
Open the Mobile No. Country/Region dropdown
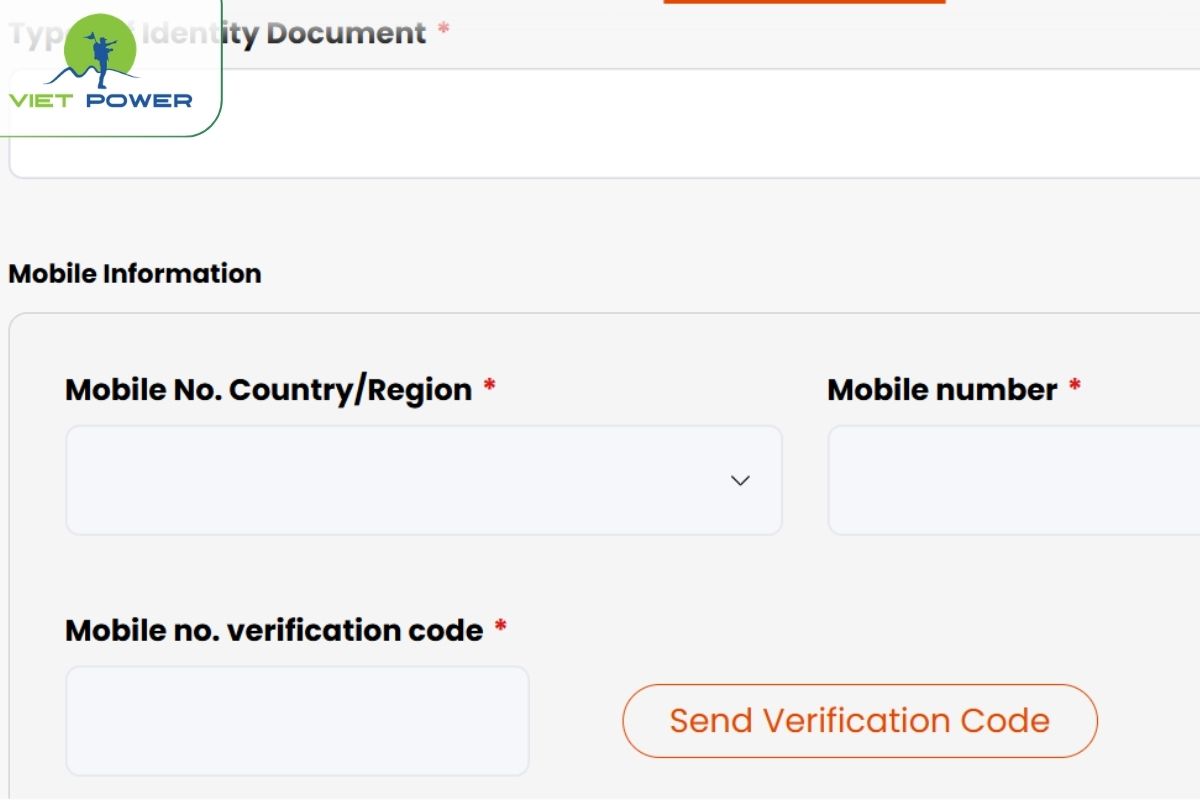(x=424, y=480)
